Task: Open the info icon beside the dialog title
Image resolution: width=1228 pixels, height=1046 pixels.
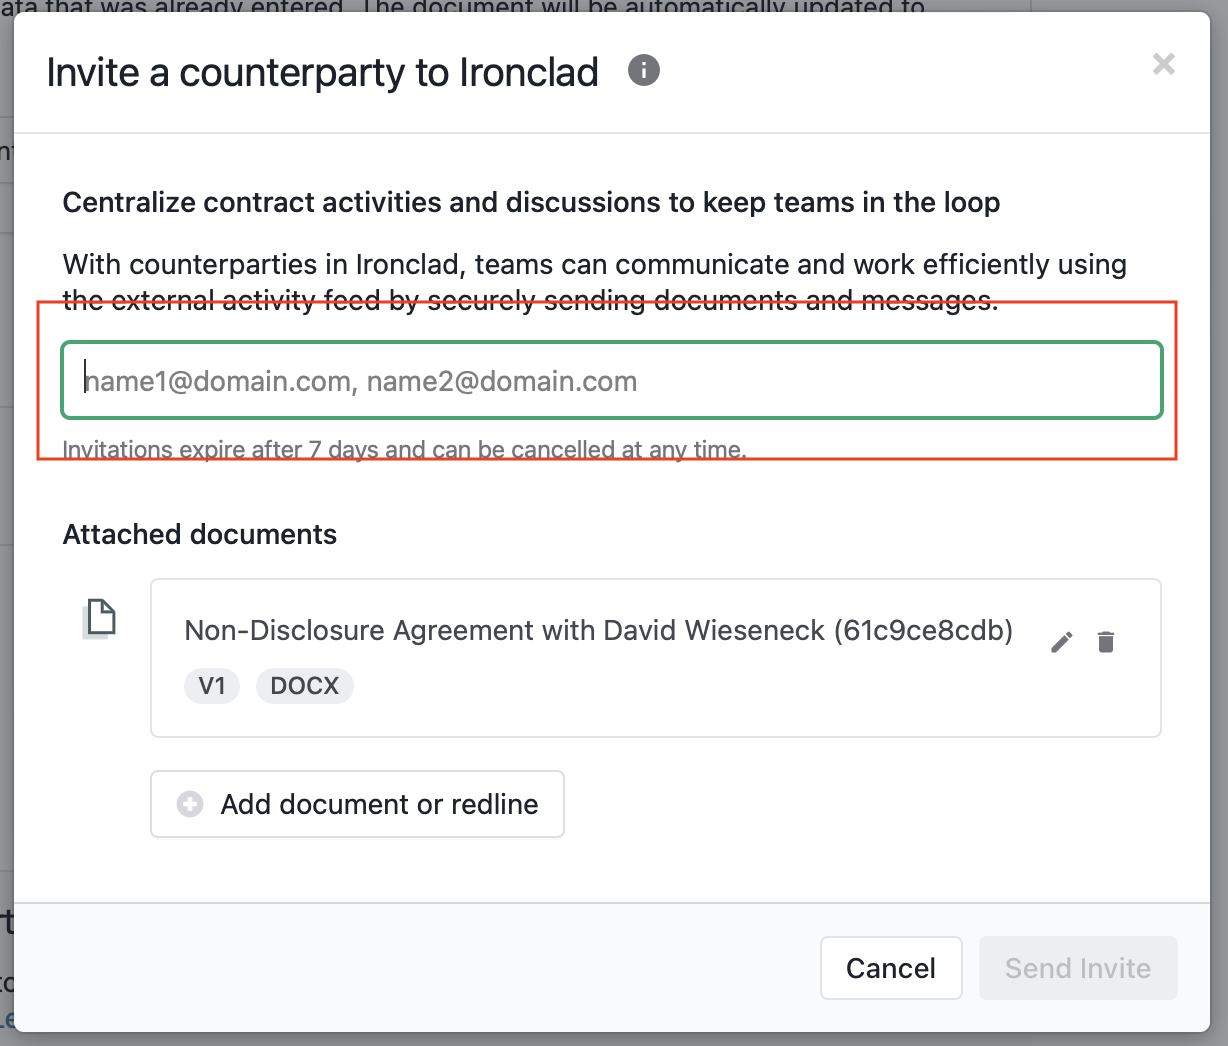Action: tap(644, 71)
